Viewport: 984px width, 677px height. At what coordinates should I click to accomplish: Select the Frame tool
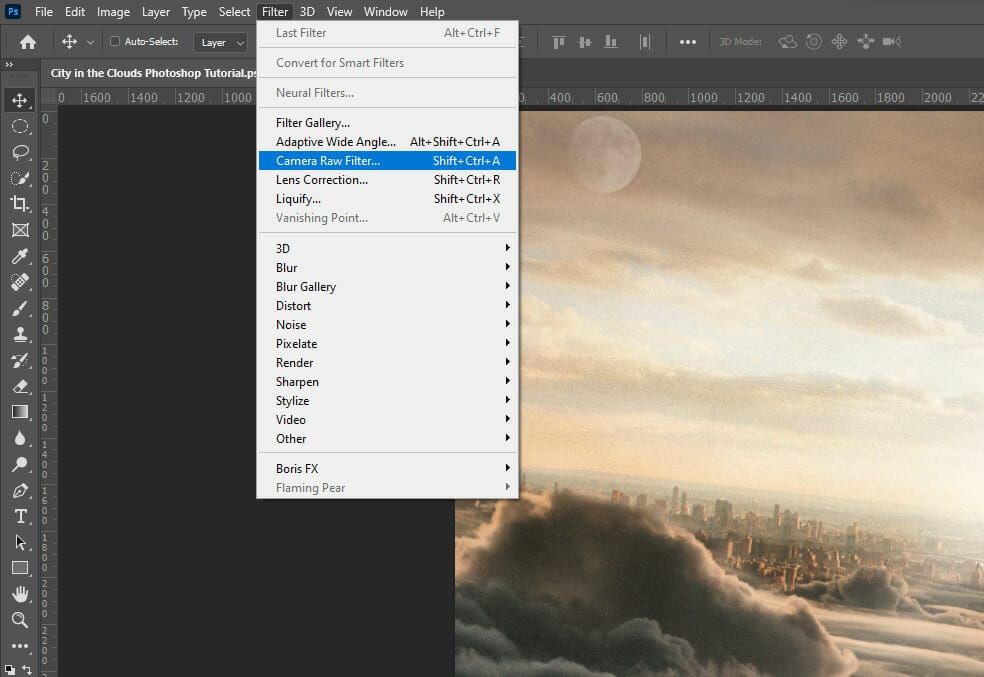19,230
